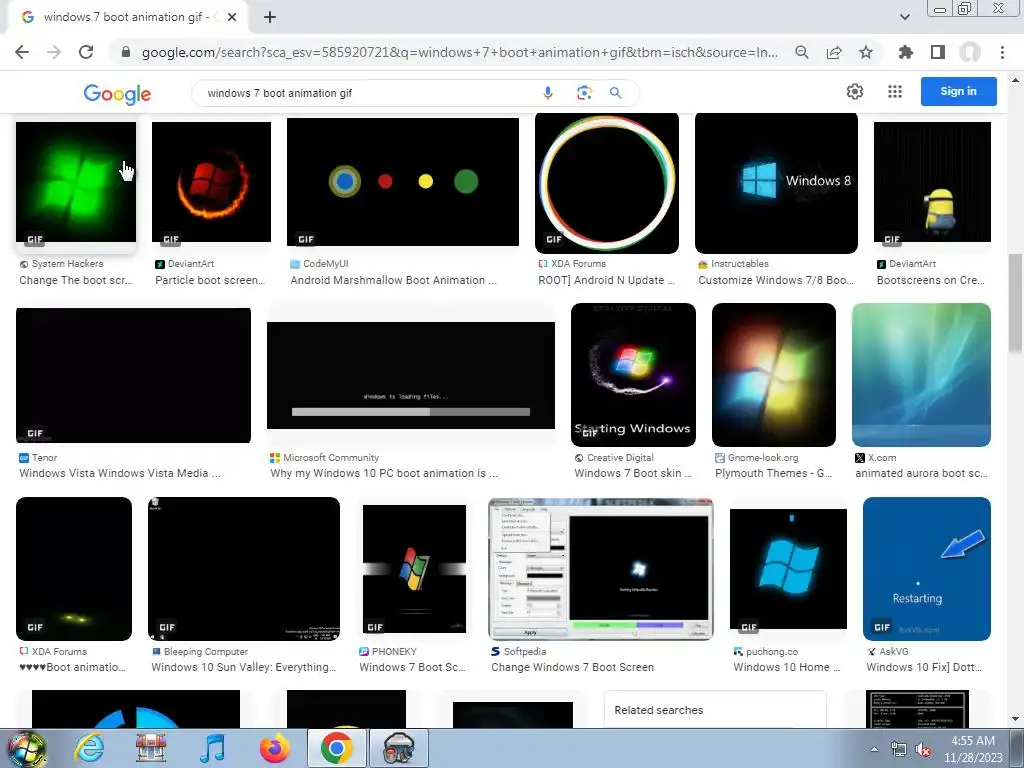Click the lock icon in address bar
Image resolution: width=1024 pixels, height=768 pixels.
[x=126, y=52]
